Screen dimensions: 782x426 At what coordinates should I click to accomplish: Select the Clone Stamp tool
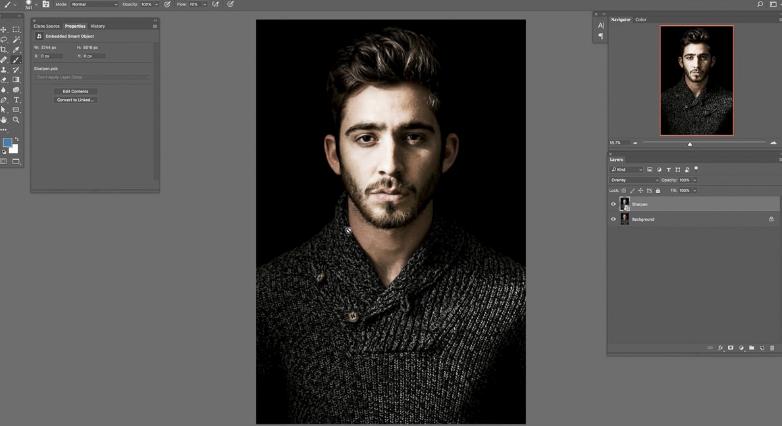[4, 70]
